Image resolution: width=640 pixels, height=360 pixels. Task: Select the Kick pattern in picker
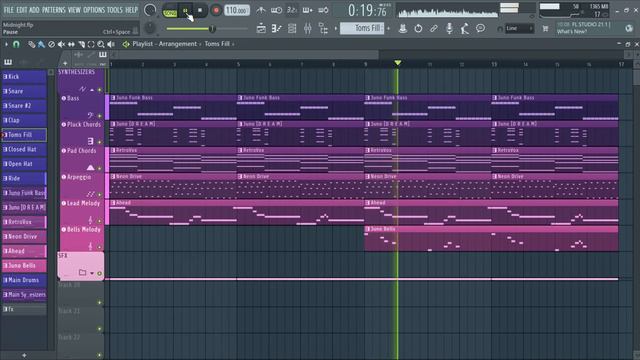[24, 76]
